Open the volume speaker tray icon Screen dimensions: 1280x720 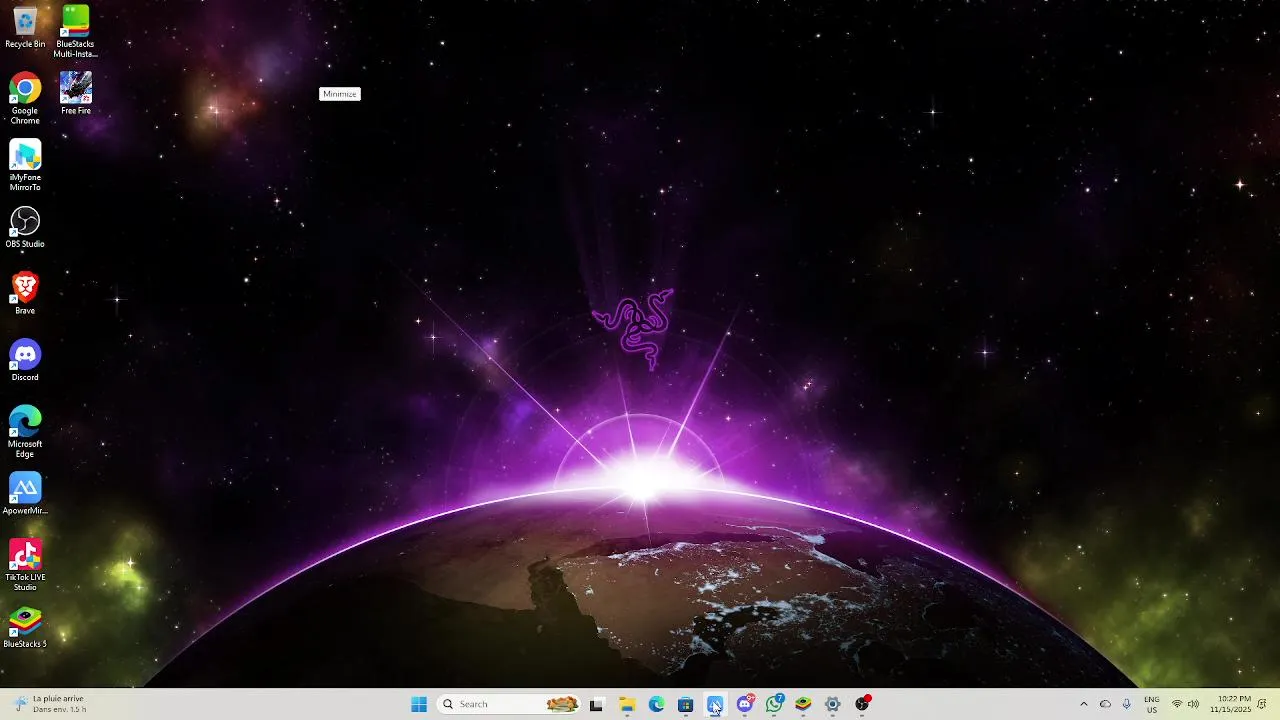[1193, 704]
